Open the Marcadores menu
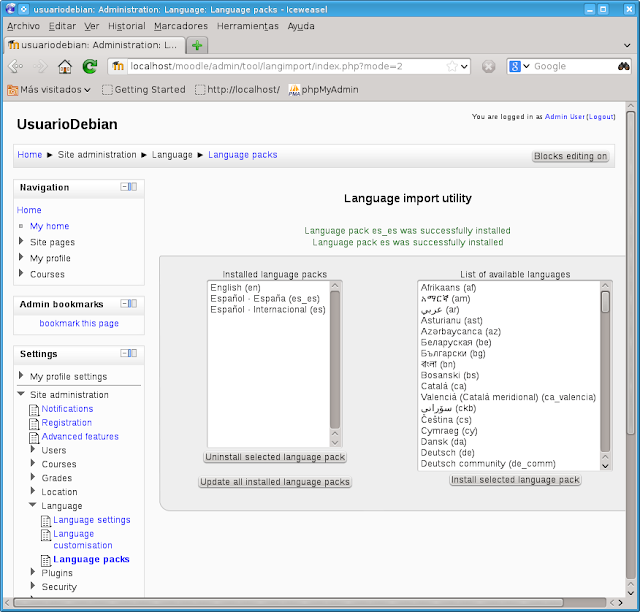640x612 pixels. tap(181, 26)
